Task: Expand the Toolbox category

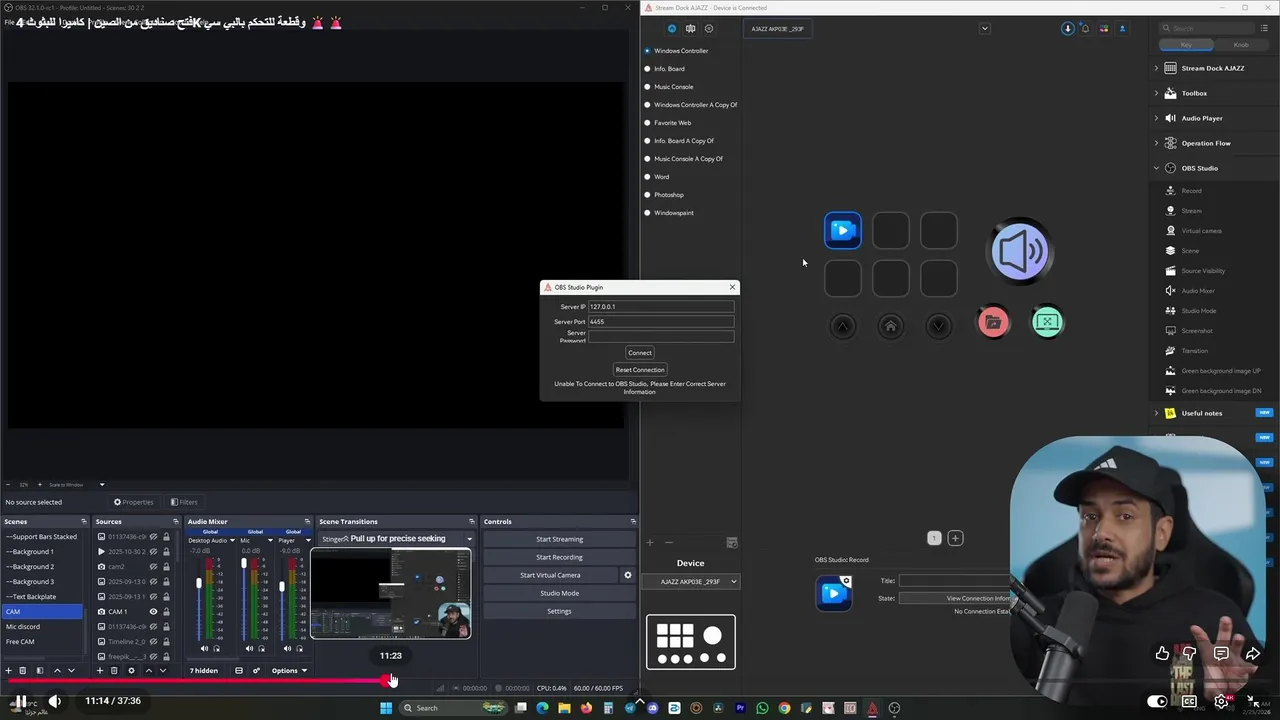Action: point(1157,93)
